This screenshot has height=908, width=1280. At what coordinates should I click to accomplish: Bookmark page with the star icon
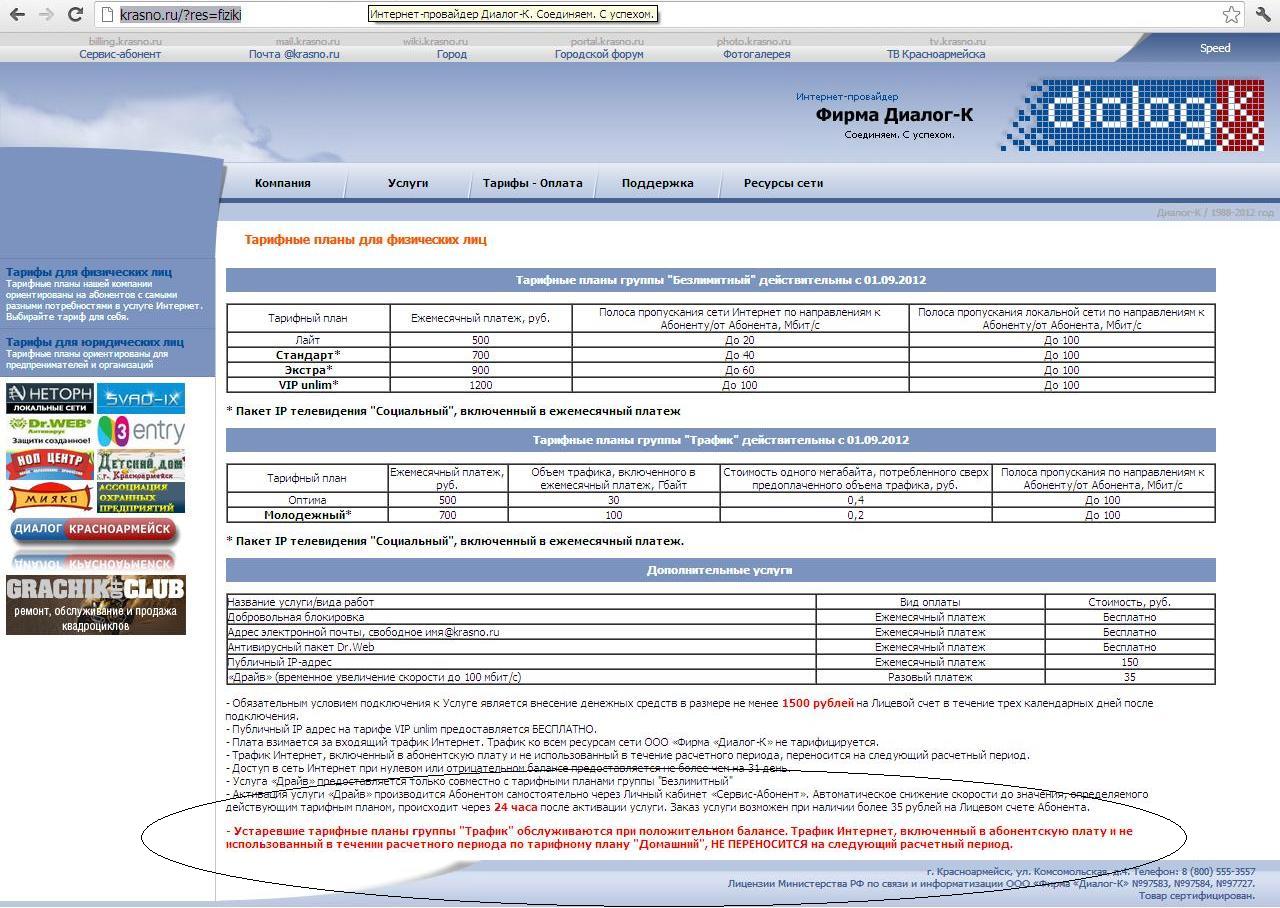[x=1231, y=15]
